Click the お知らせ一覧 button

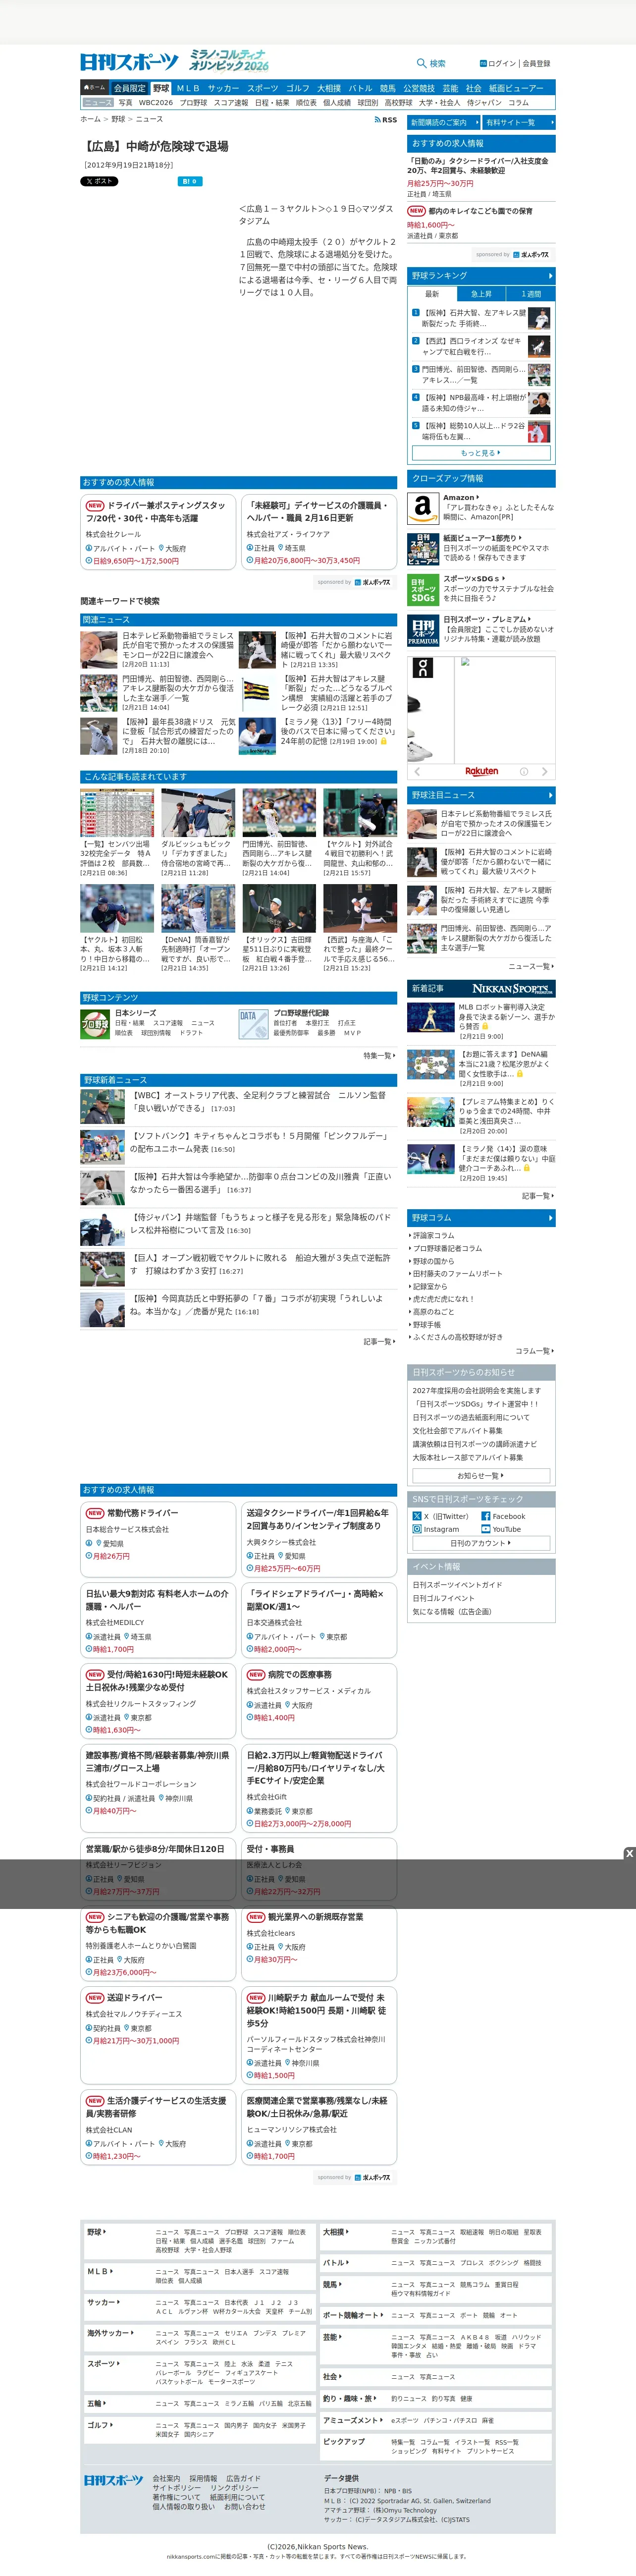481,1475
